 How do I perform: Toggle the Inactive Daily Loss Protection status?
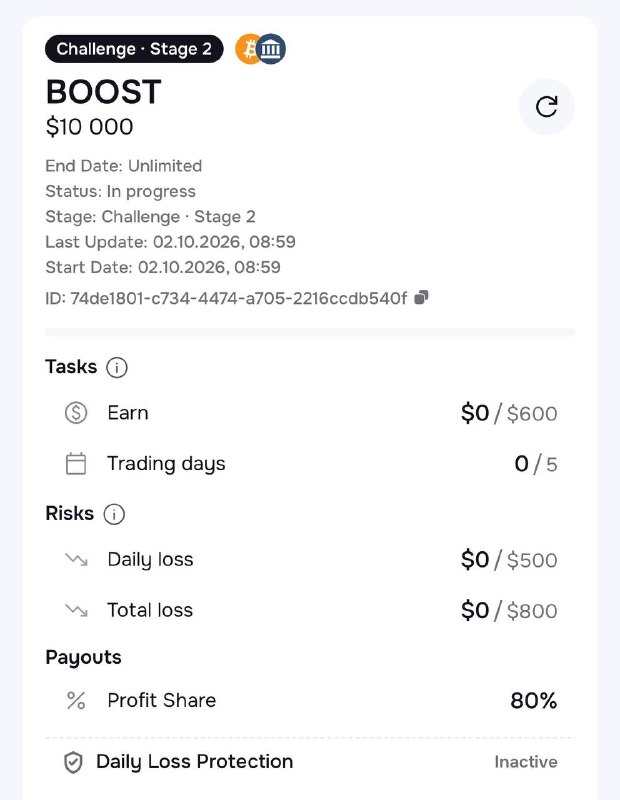coord(526,762)
